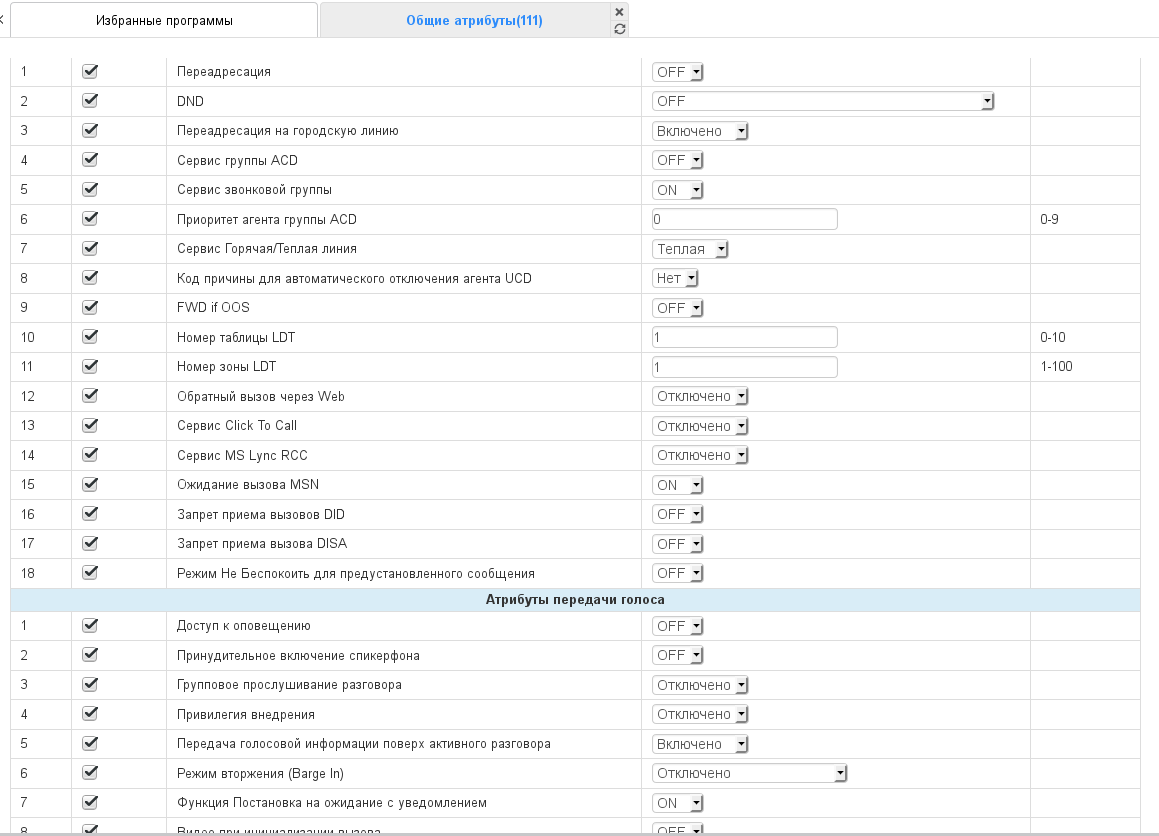
Task: Toggle the DND row checkbox
Action: [90, 101]
